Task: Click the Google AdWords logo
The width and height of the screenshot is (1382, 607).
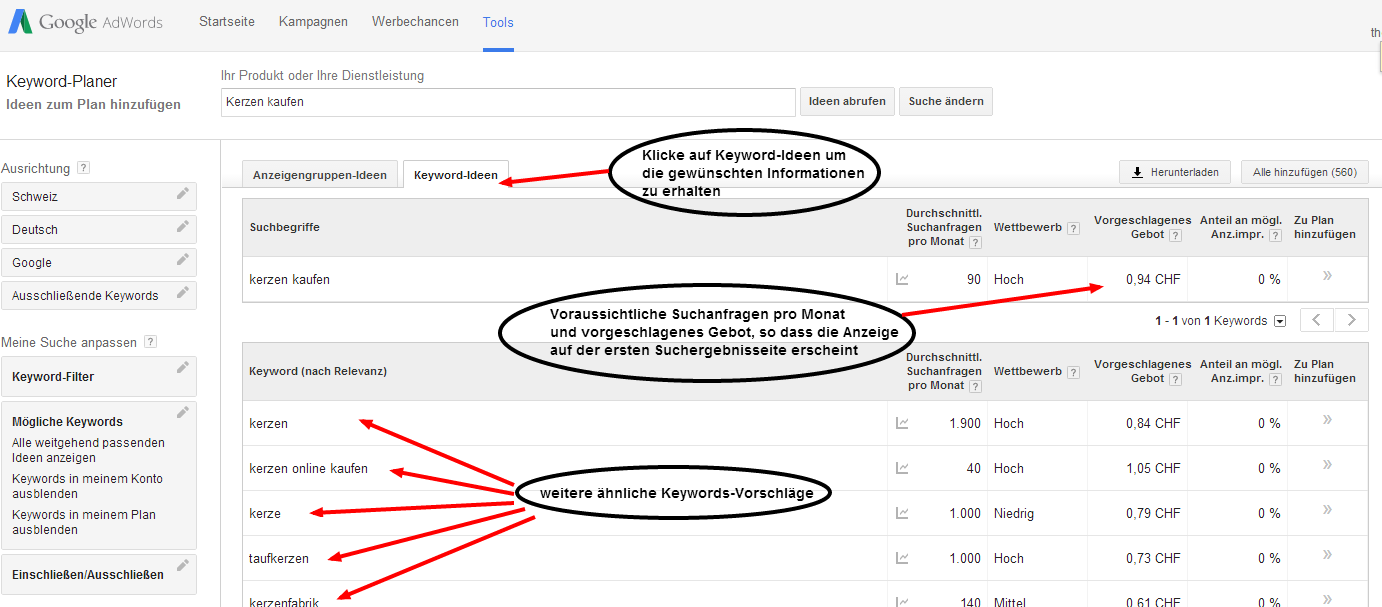Action: tap(85, 22)
